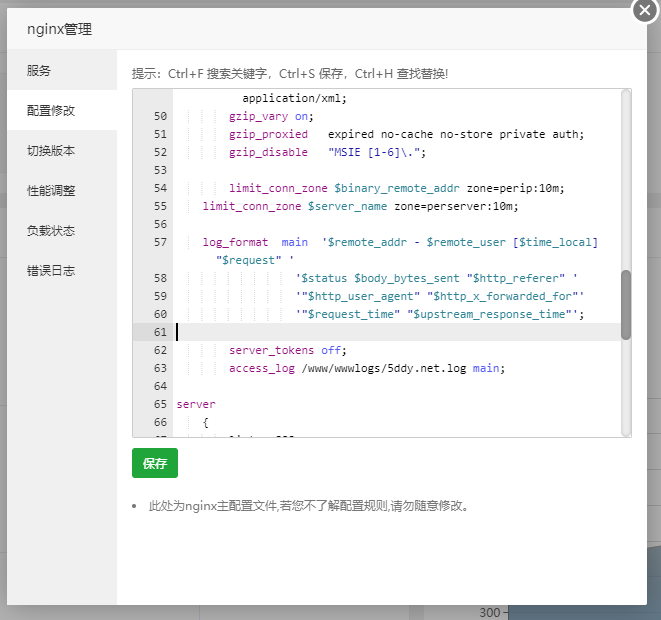Viewport: 661px width, 620px height.
Task: Open the 服务 tab
Action: [62, 70]
